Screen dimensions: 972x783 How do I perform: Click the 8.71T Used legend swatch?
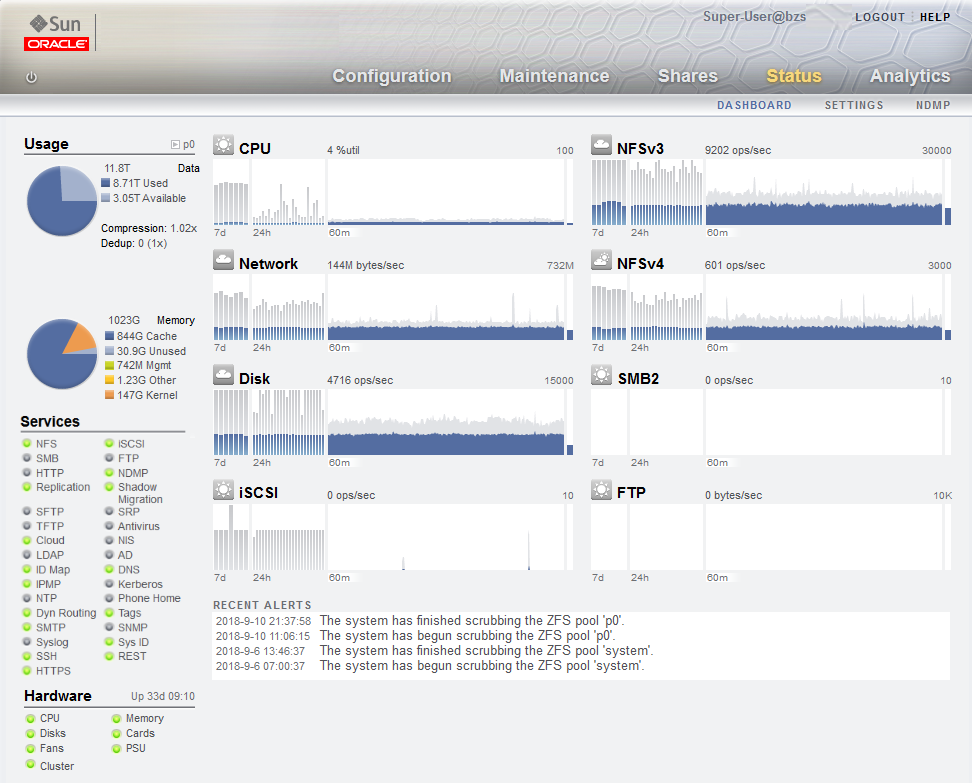click(105, 183)
